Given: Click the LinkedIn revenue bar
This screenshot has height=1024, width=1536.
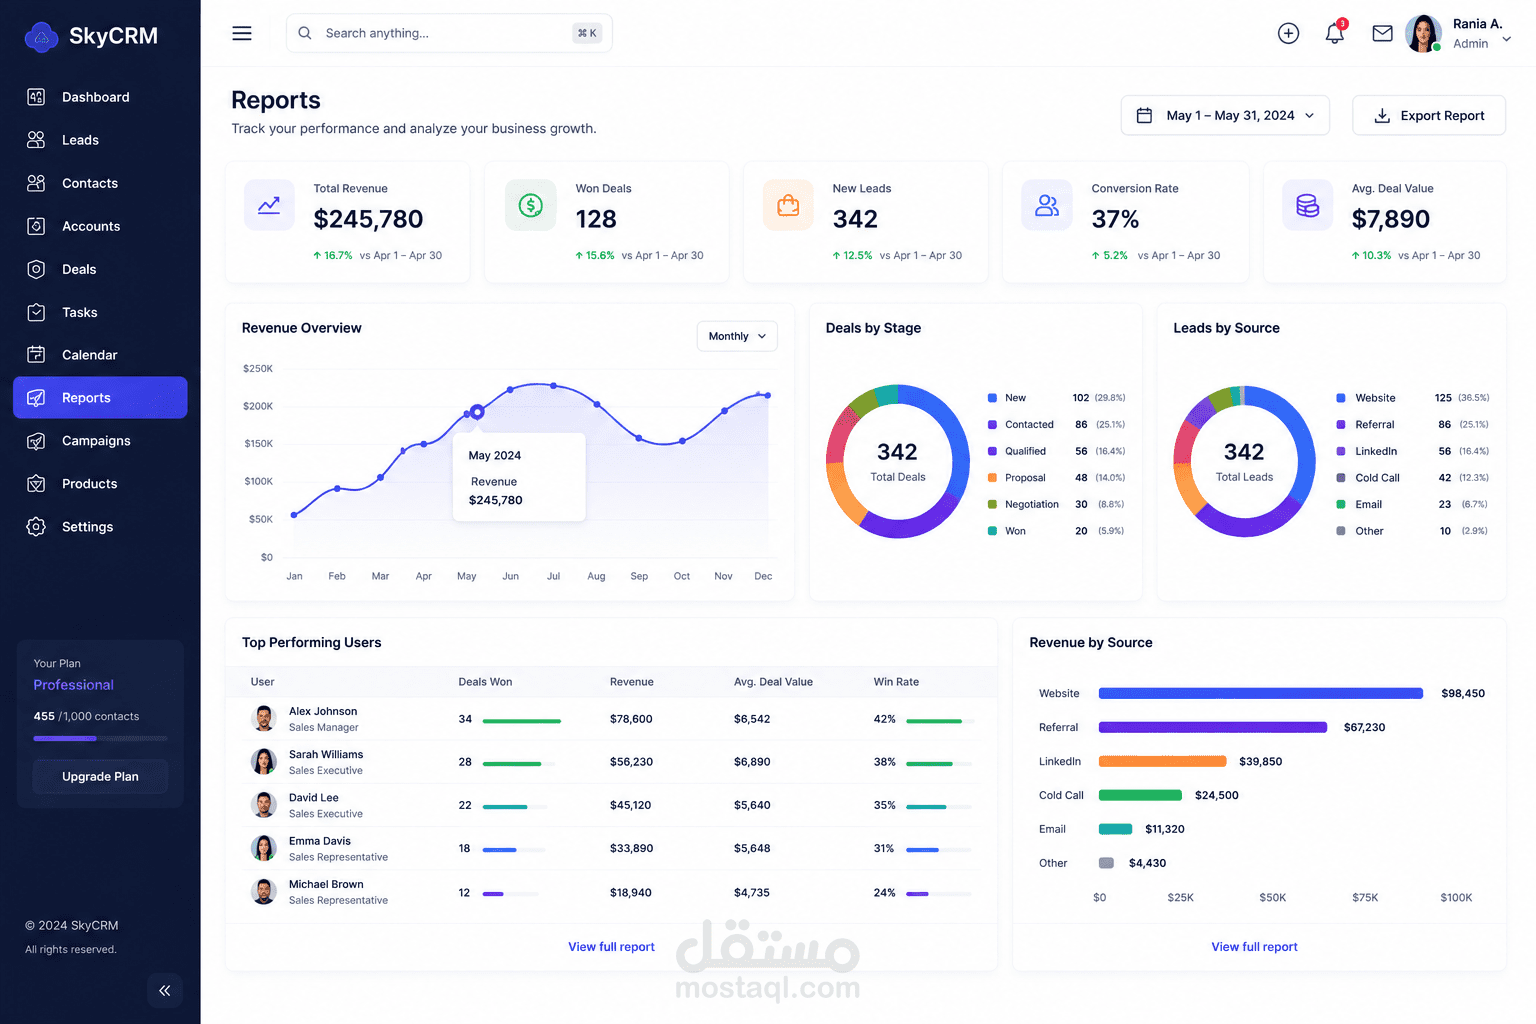Looking at the screenshot, I should tap(1162, 761).
